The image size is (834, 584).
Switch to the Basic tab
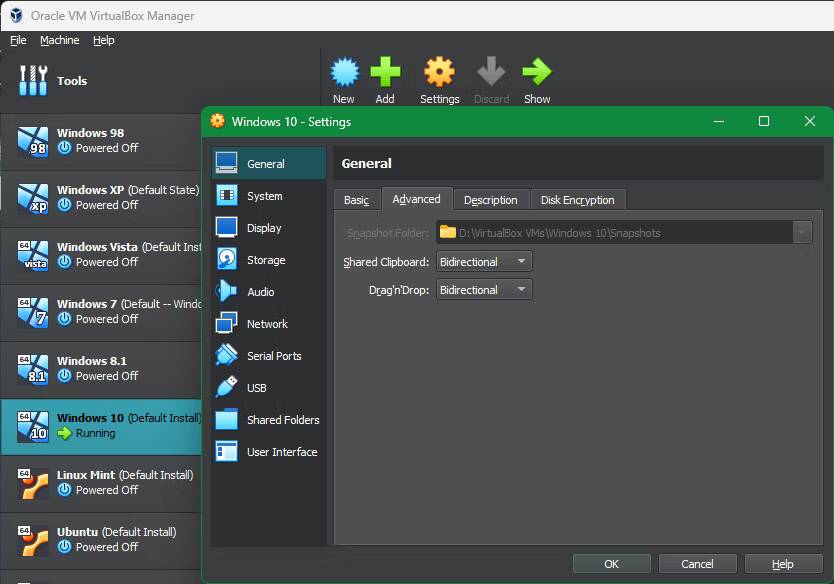click(357, 200)
